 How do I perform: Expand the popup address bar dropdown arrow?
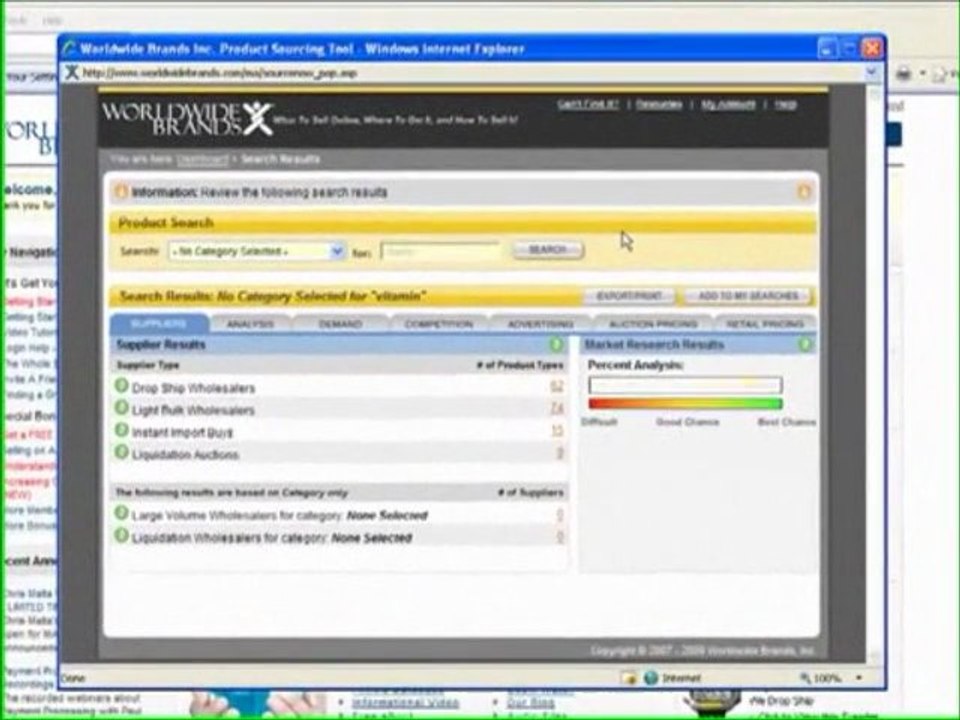871,72
